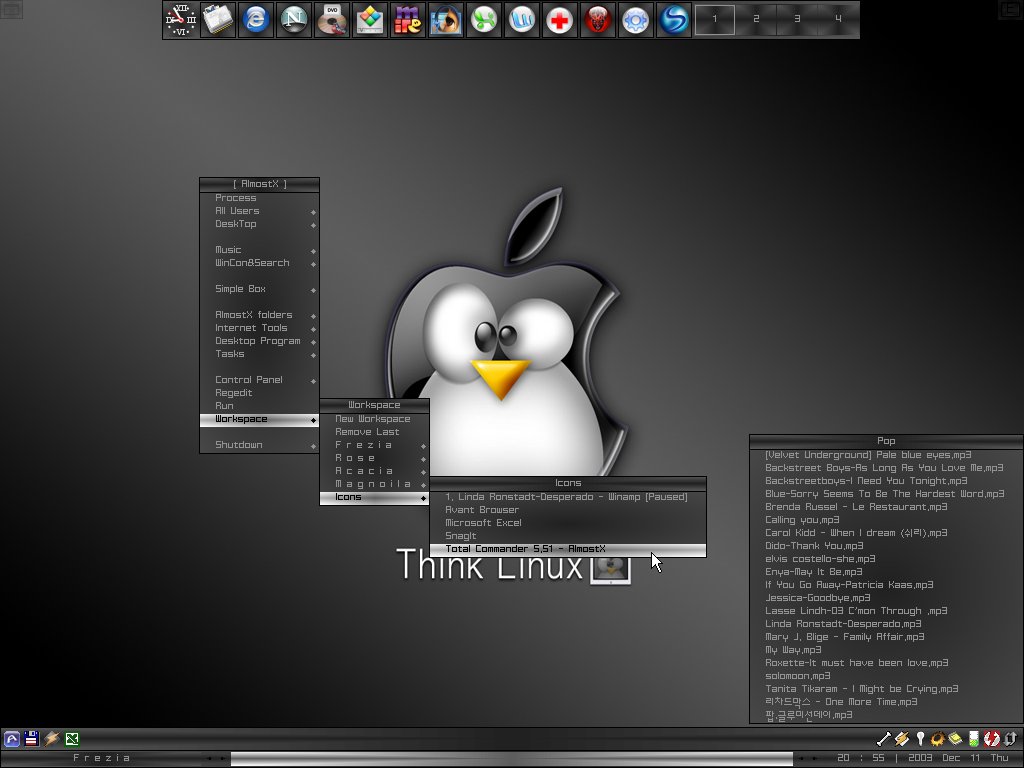This screenshot has height=768, width=1024.
Task: Open the Shutdown submenu
Action: click(259, 445)
